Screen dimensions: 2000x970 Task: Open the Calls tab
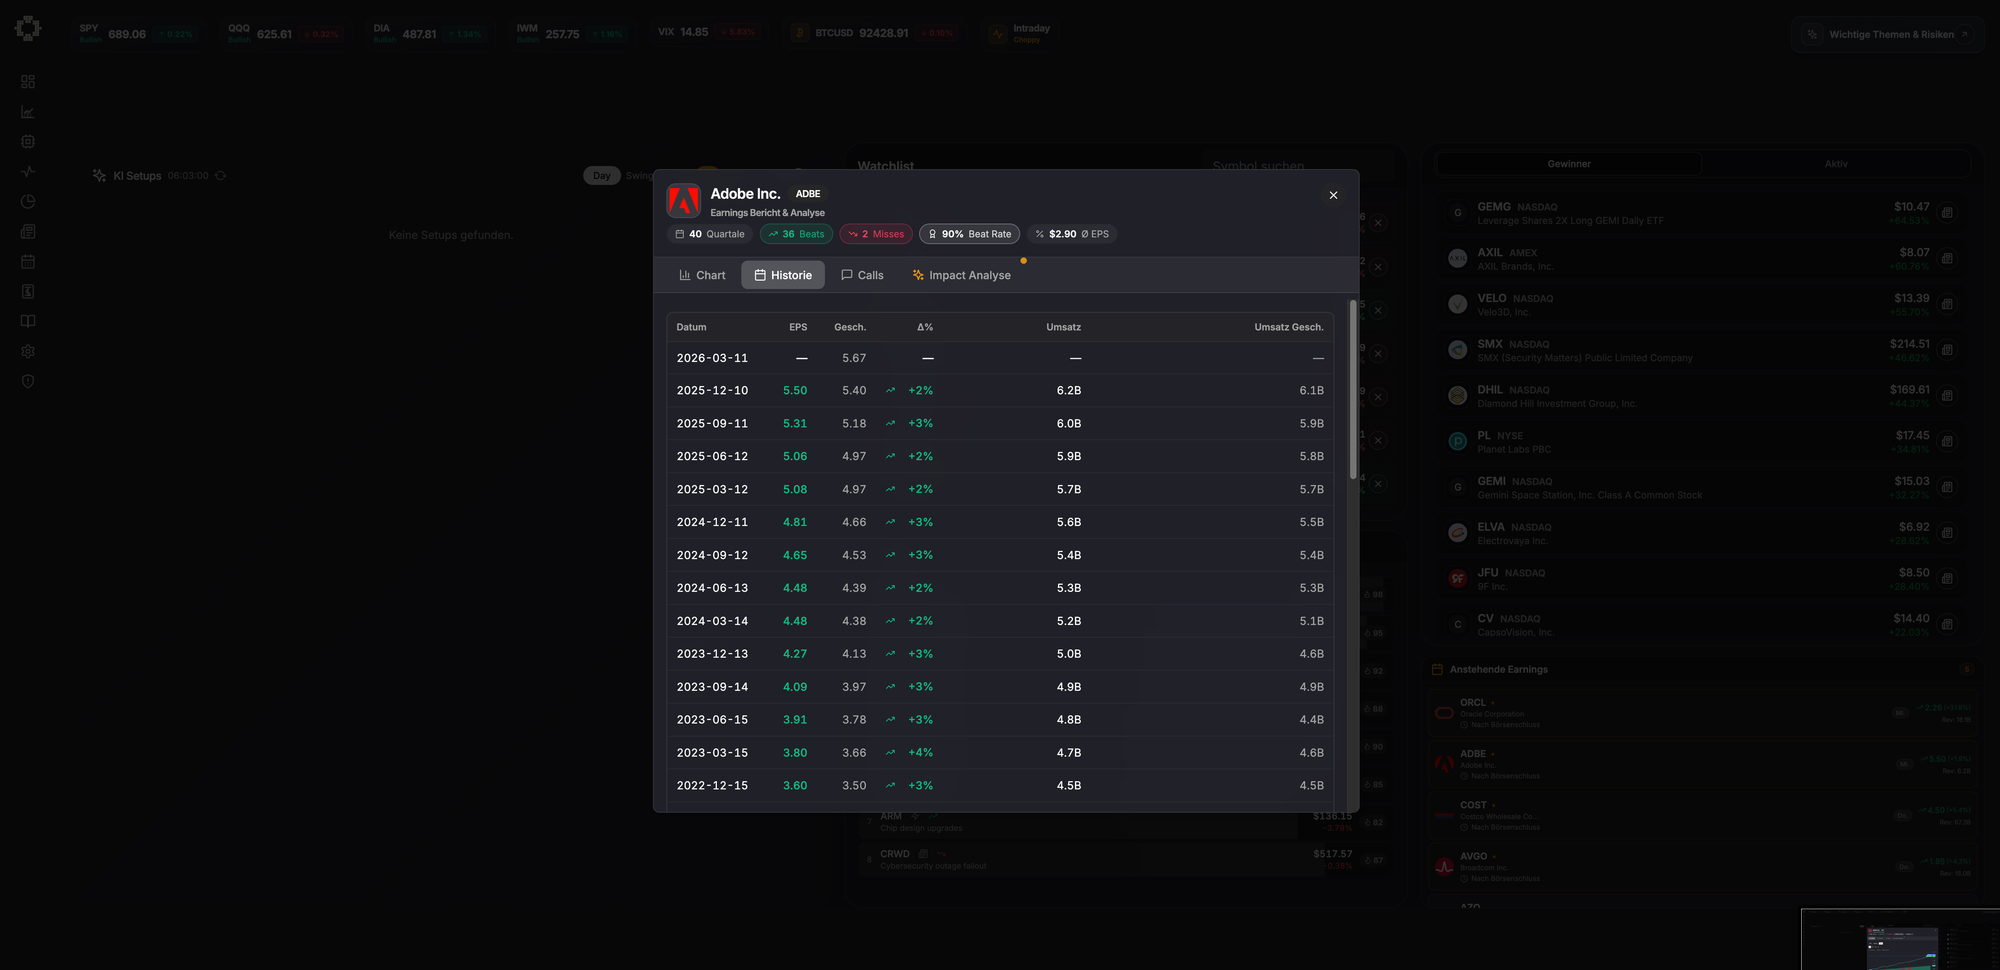(x=862, y=276)
